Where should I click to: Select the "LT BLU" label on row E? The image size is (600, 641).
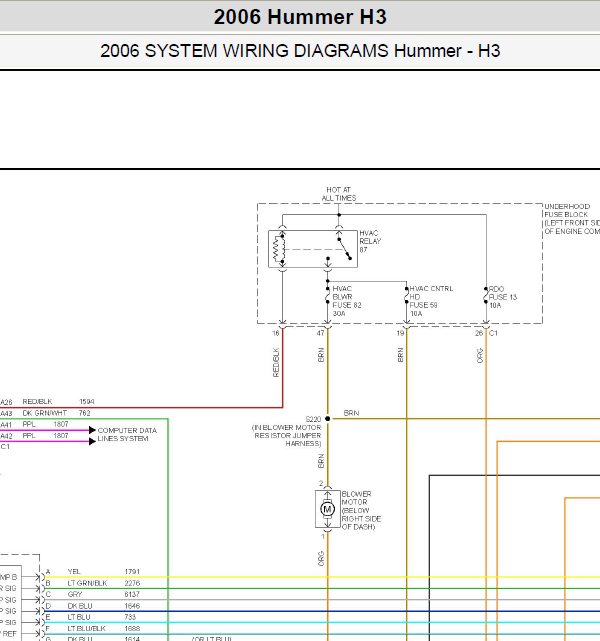pos(79,617)
